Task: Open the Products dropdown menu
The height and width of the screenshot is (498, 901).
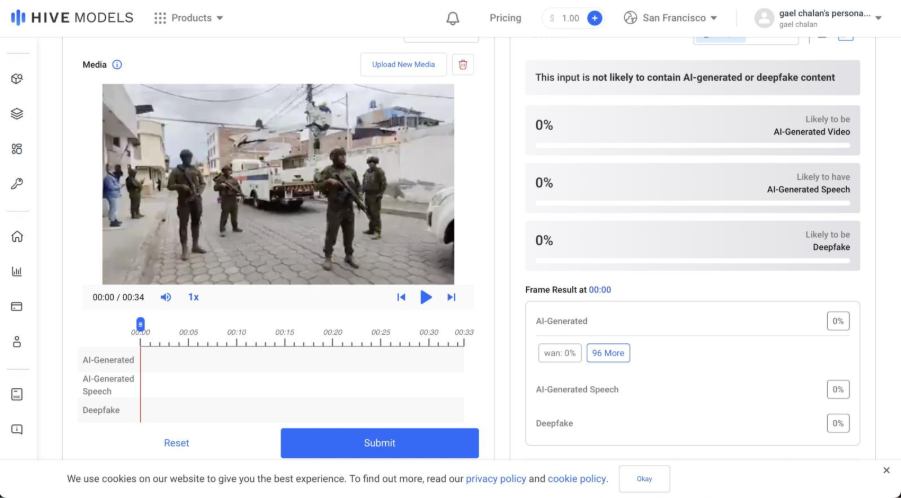Action: [189, 18]
